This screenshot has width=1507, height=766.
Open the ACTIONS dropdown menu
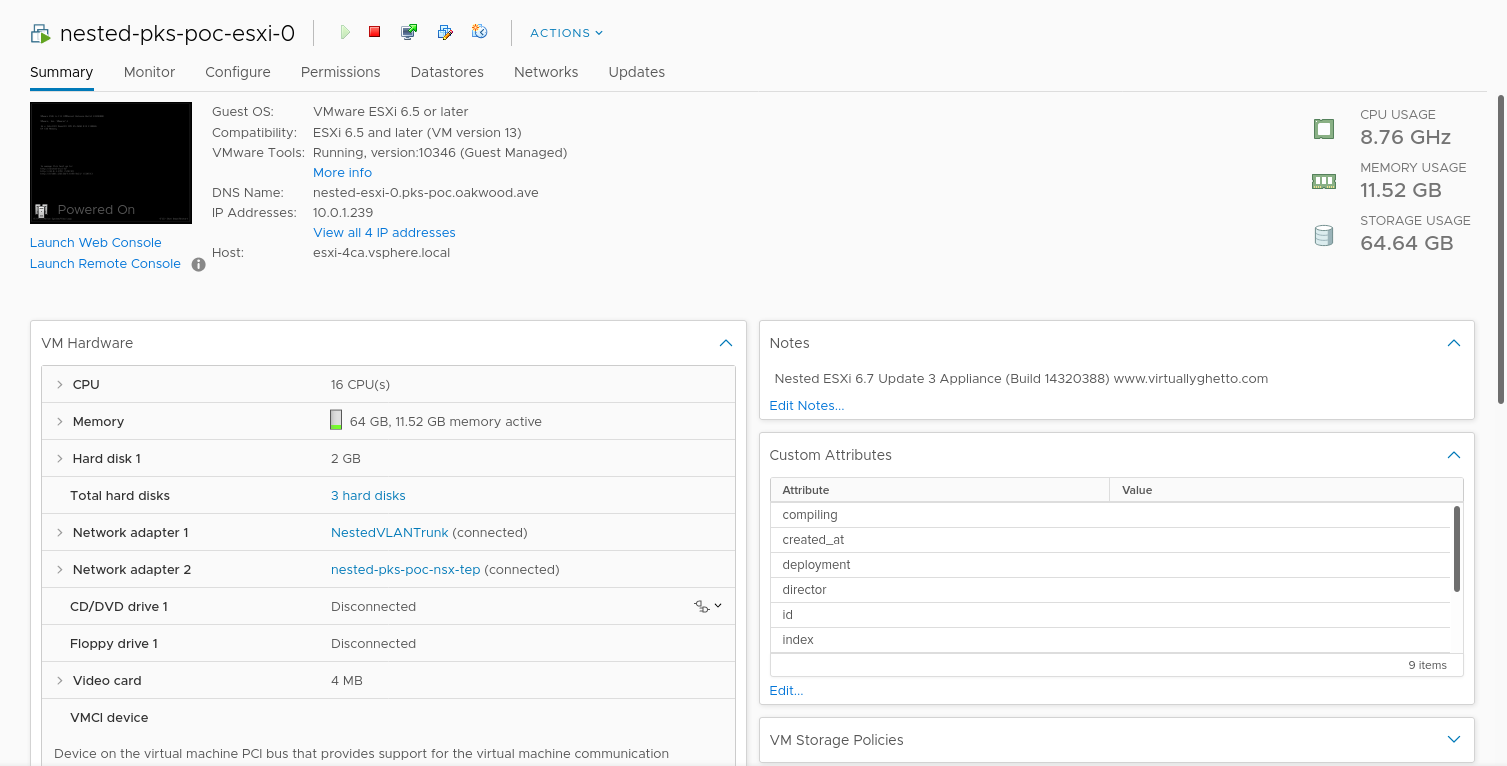(x=566, y=33)
